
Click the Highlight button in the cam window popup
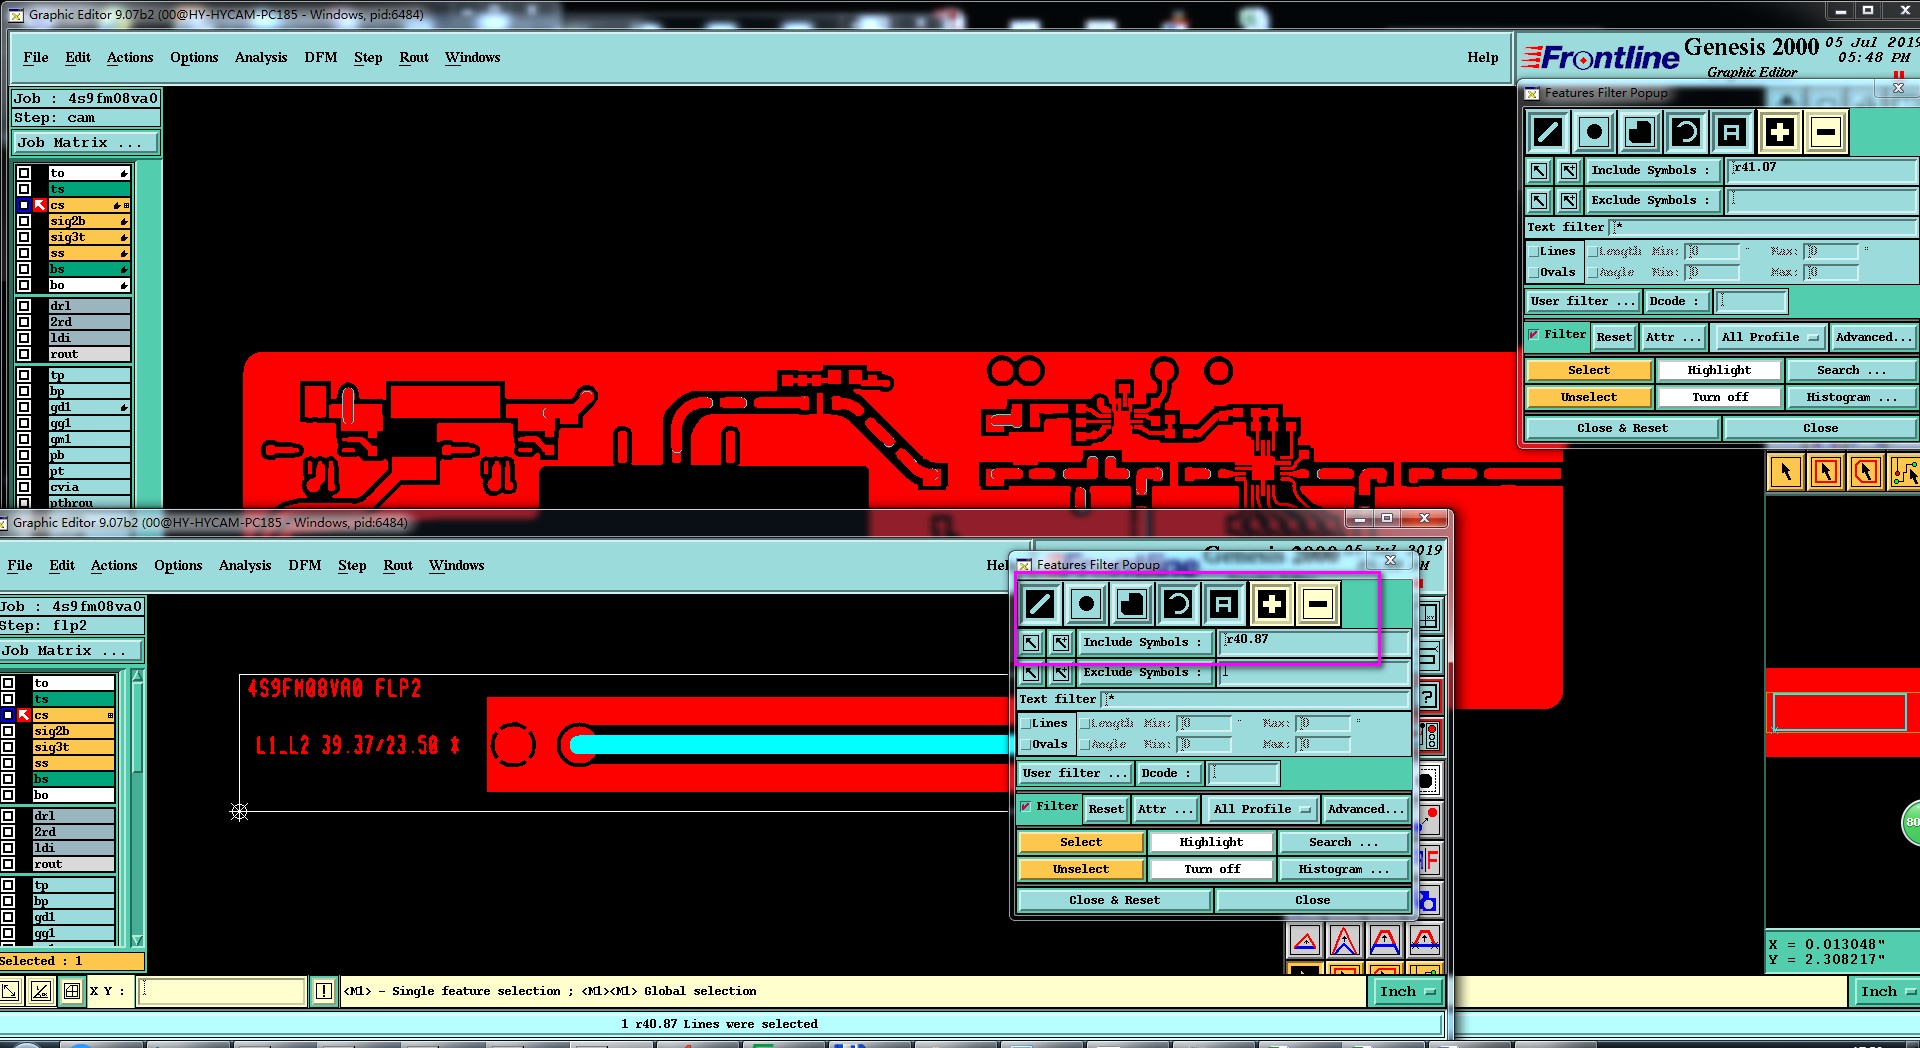tap(1719, 371)
